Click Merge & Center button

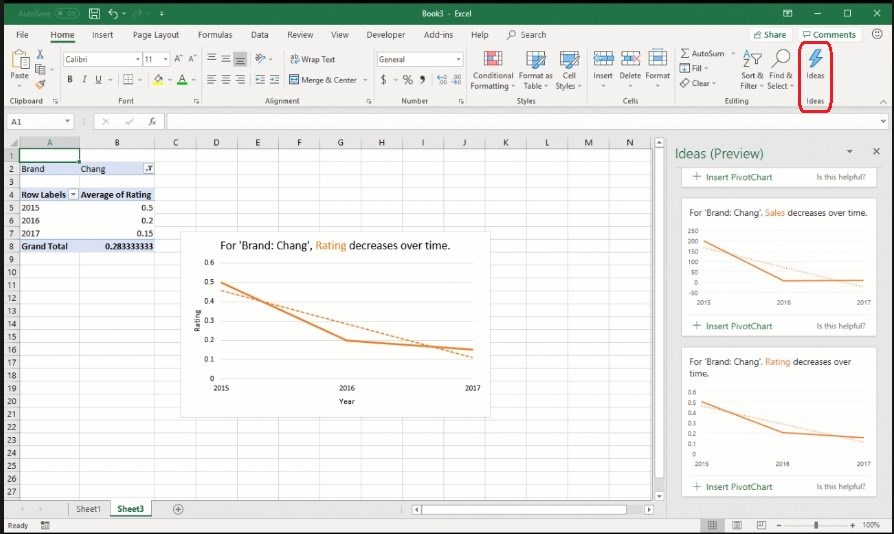[323, 80]
